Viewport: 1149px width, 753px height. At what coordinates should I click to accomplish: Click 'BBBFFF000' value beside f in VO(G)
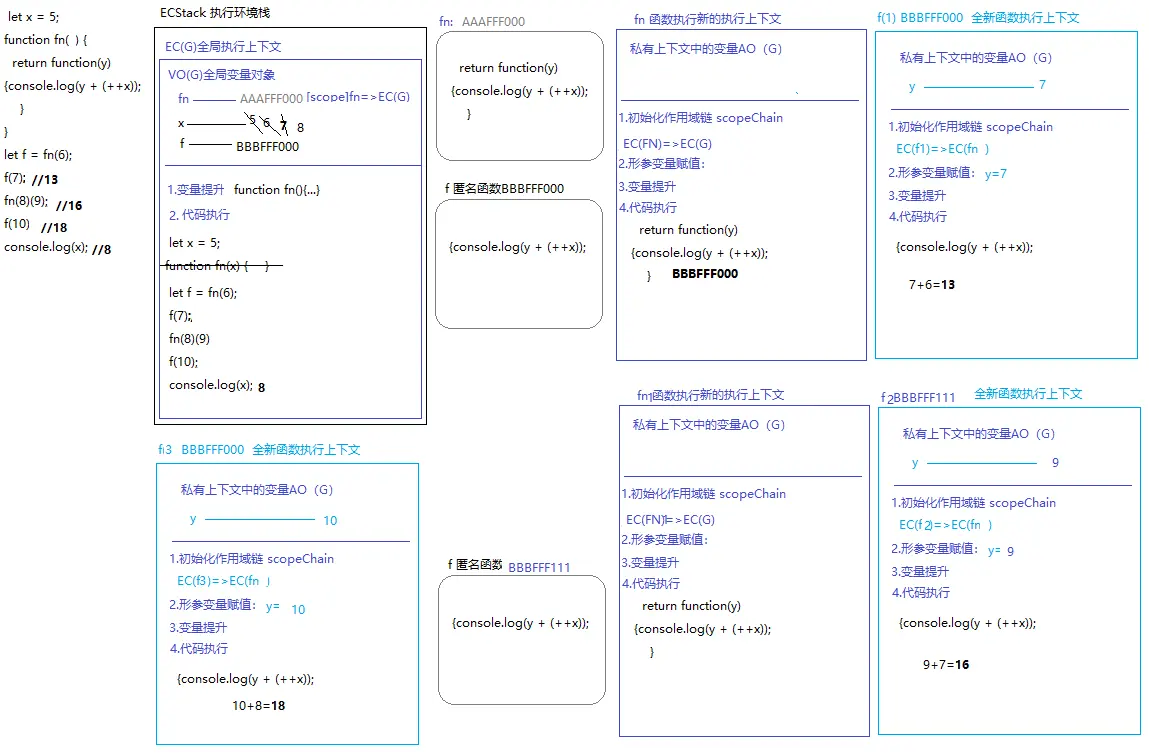tap(267, 146)
